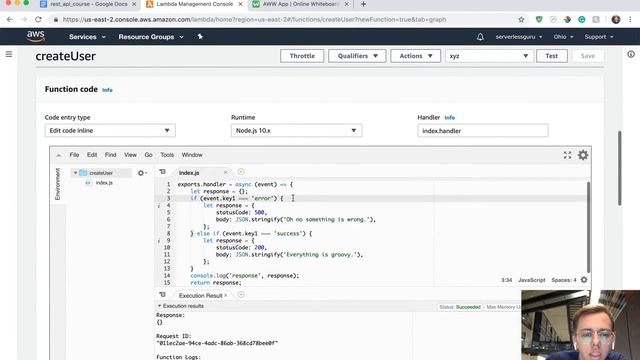Open the Resource Groups menu
640x360 pixels.
point(151,37)
